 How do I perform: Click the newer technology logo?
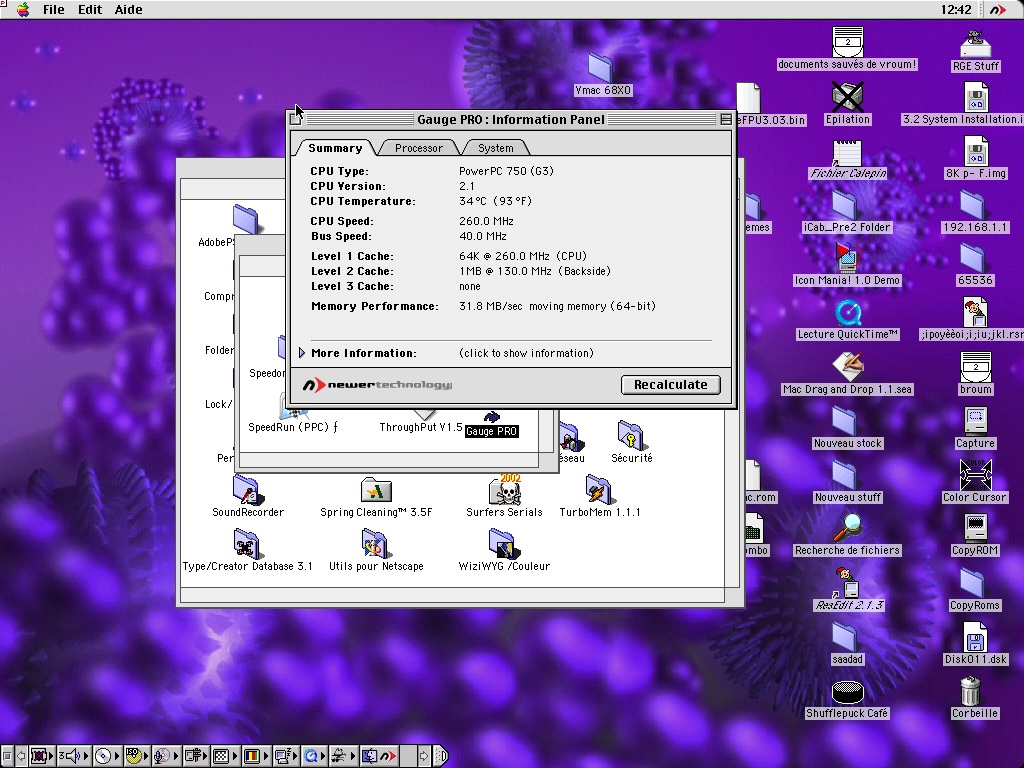(377, 385)
